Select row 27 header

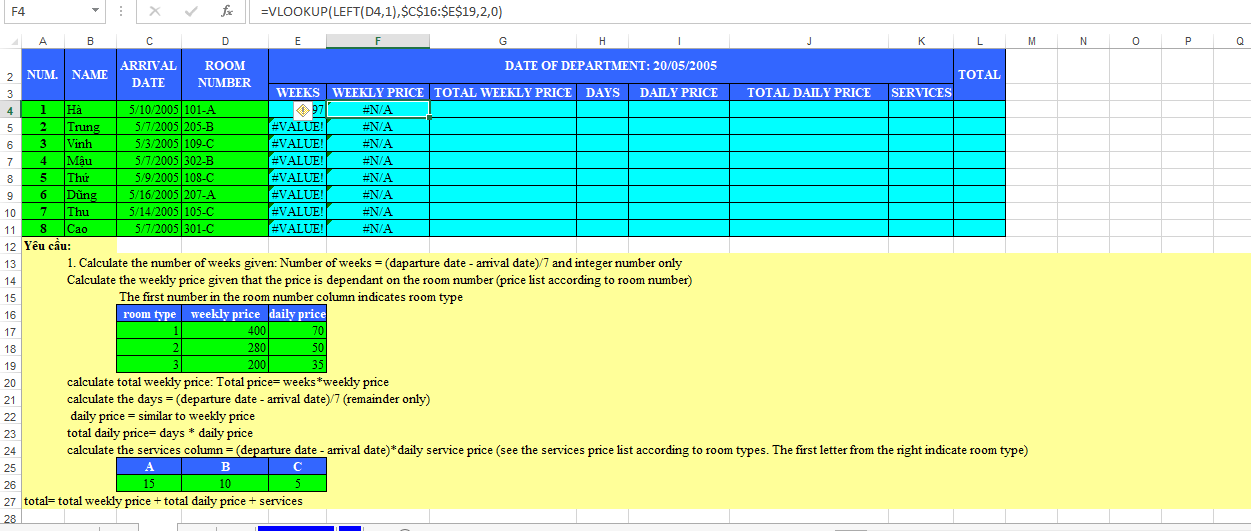10,501
